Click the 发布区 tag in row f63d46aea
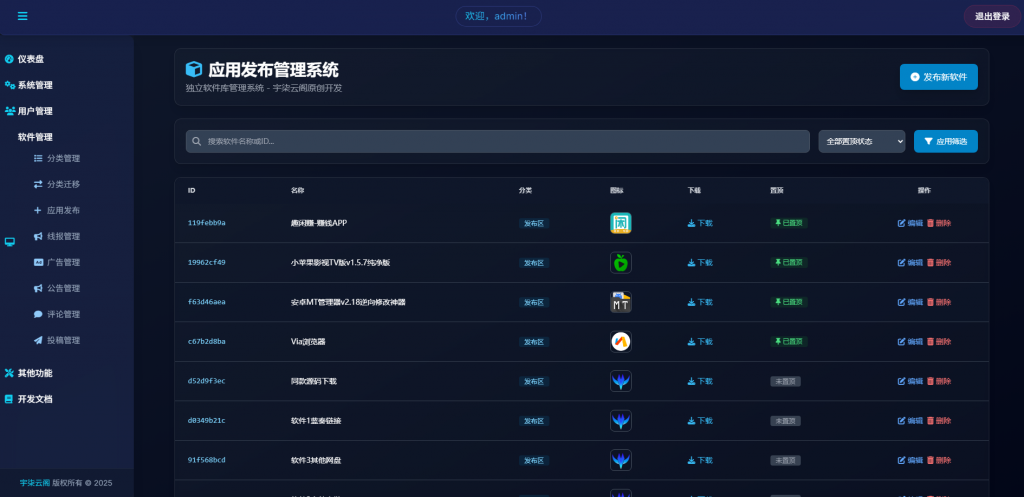 point(534,302)
